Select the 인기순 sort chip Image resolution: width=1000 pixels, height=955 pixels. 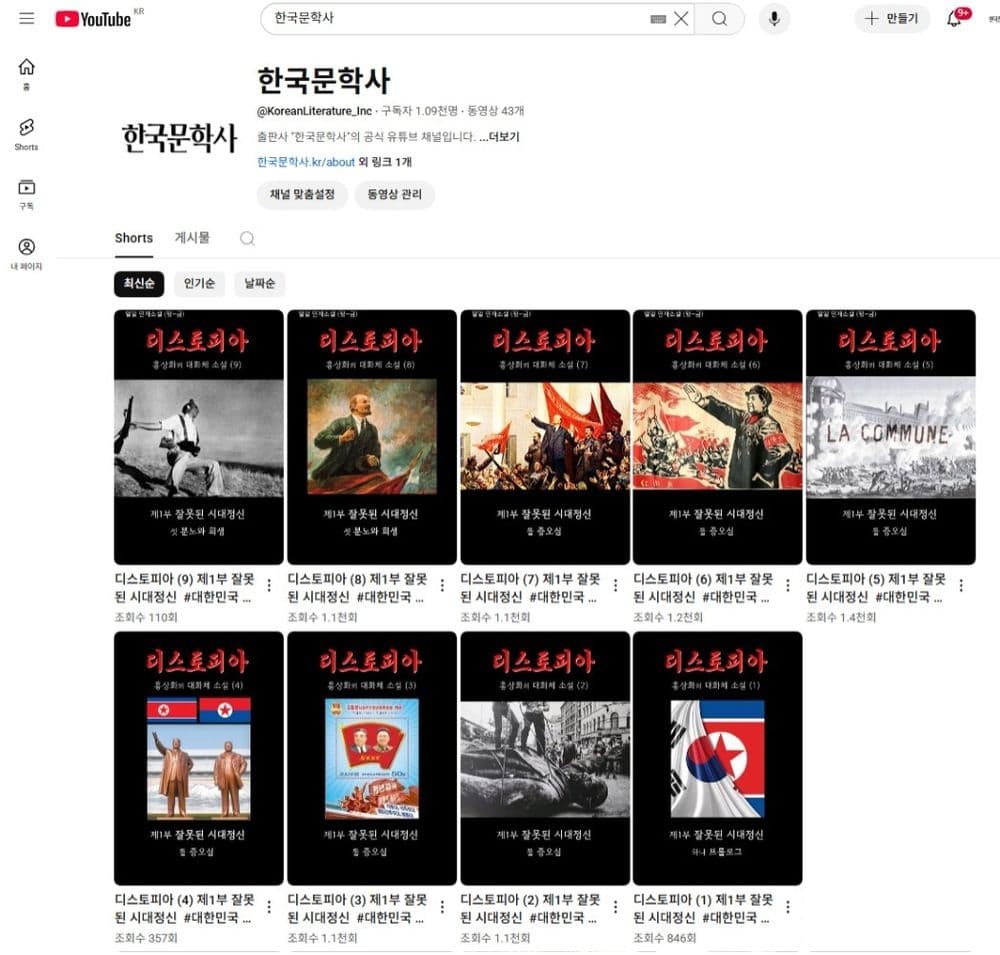(199, 284)
